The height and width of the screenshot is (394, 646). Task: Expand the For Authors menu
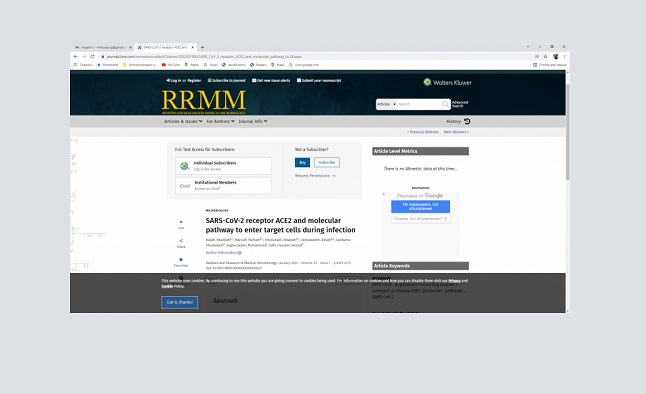[220, 121]
